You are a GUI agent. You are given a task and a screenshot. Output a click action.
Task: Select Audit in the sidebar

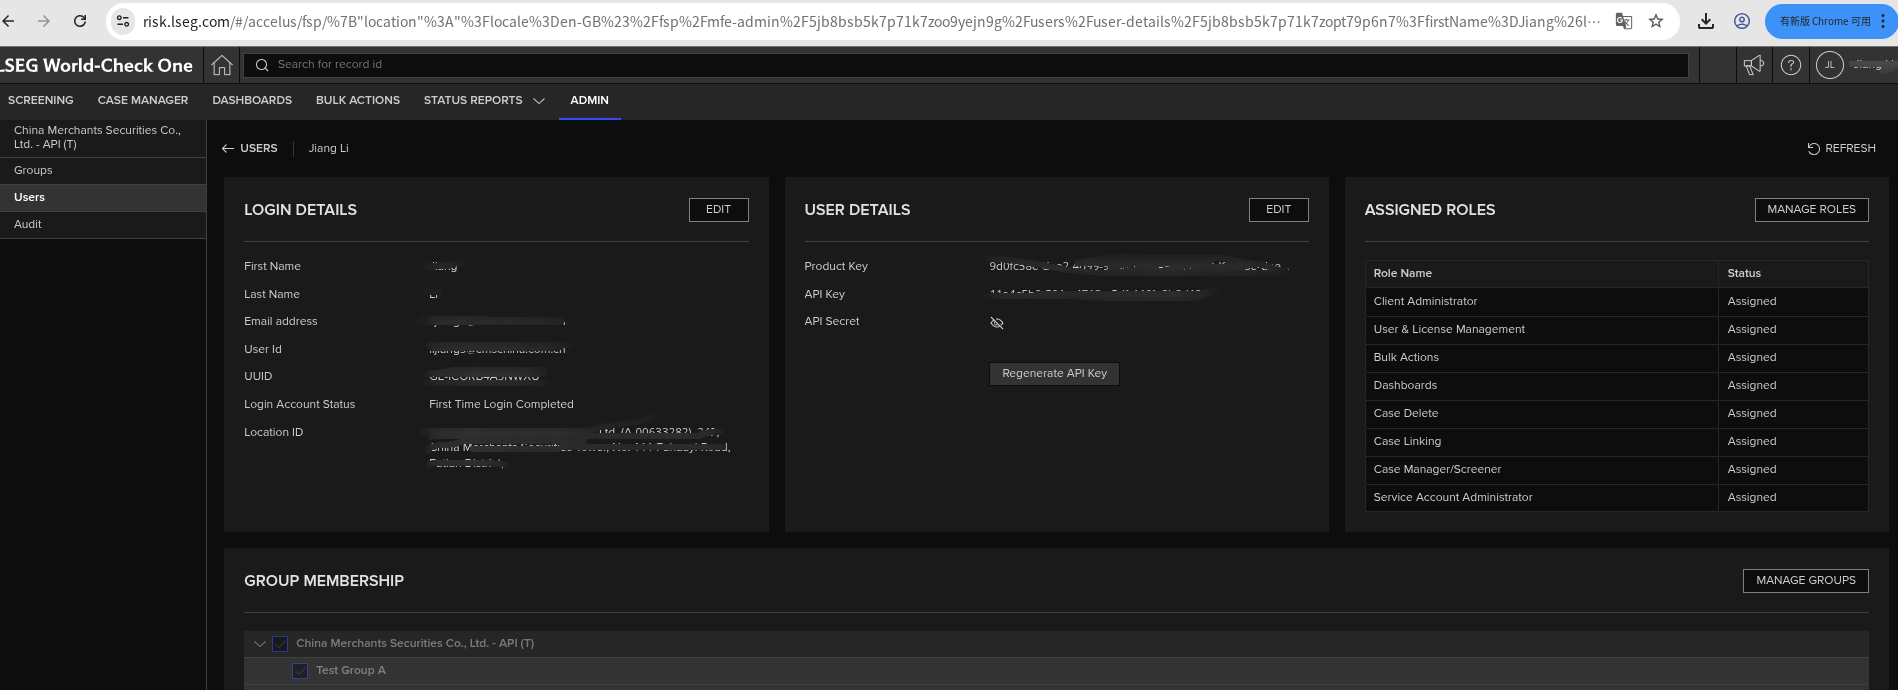[x=103, y=225]
